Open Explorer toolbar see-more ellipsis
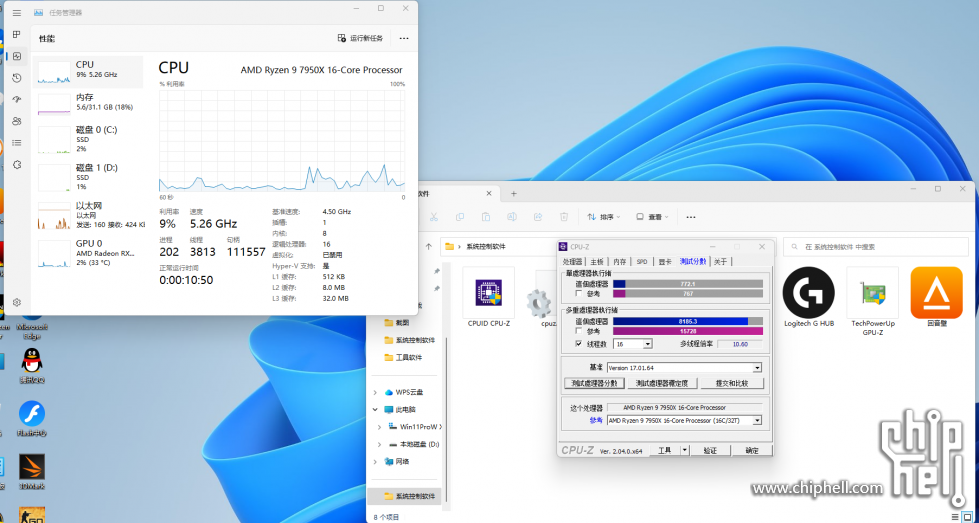The image size is (979, 523). point(691,217)
